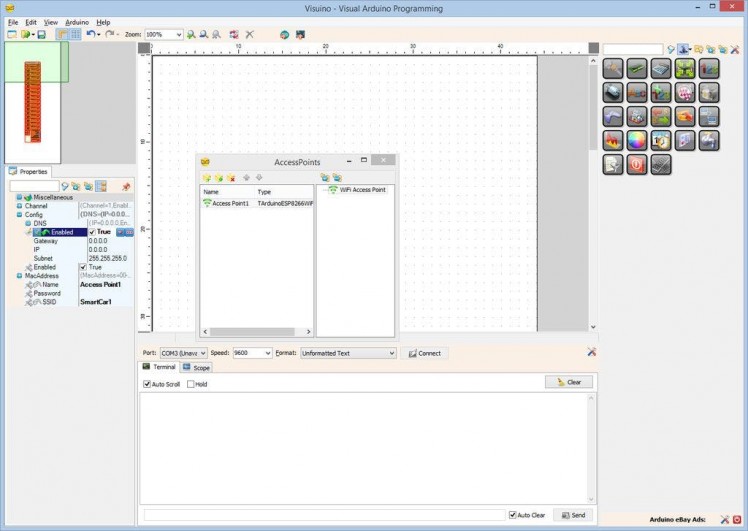The image size is (748, 531).
Task: Toggle the Auto Clear checkbox
Action: [513, 515]
